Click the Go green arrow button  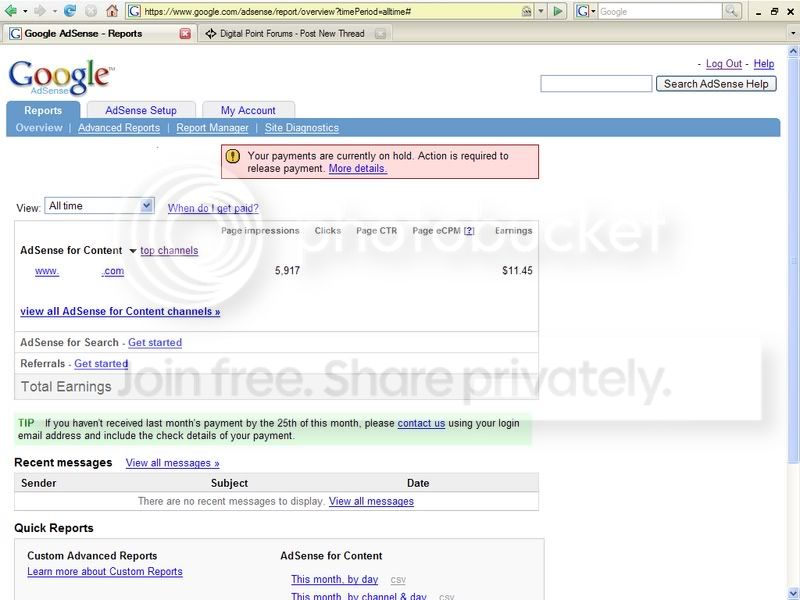558,11
